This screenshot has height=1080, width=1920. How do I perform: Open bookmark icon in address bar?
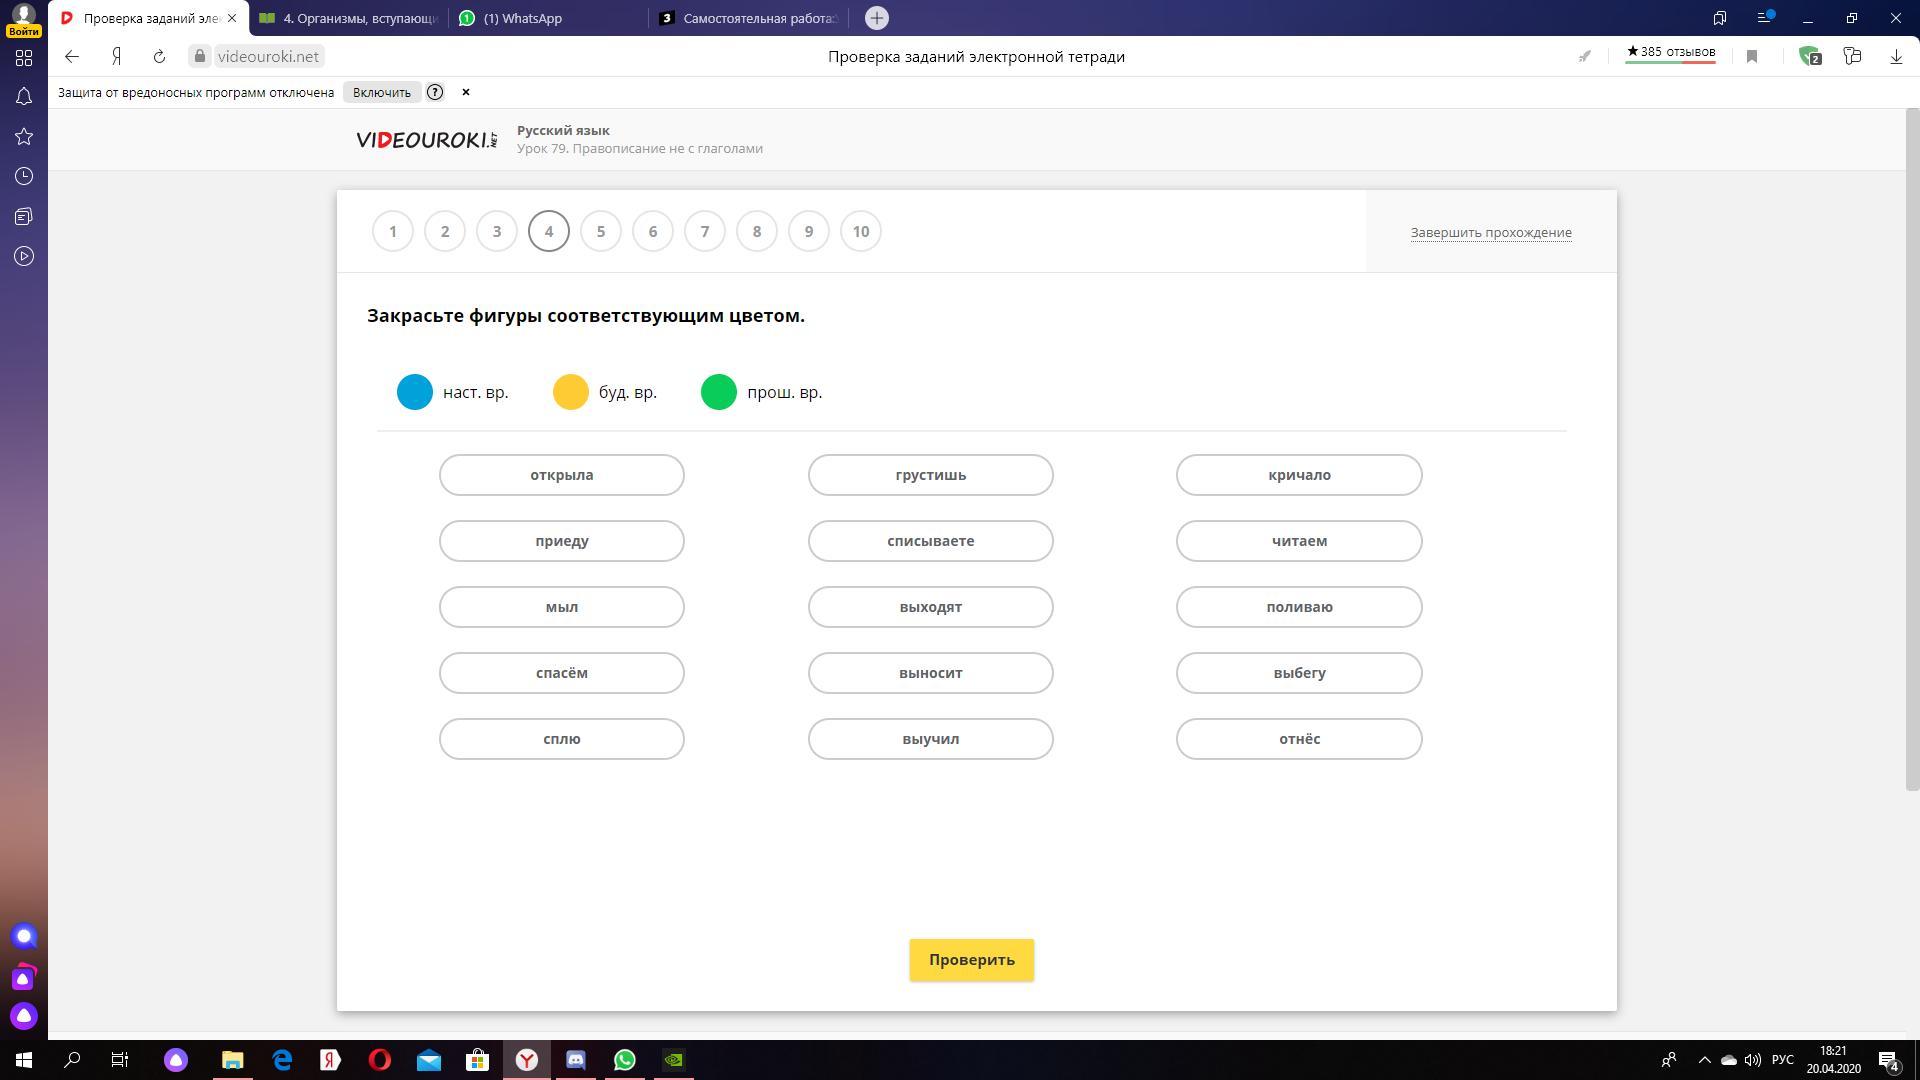tap(1752, 57)
